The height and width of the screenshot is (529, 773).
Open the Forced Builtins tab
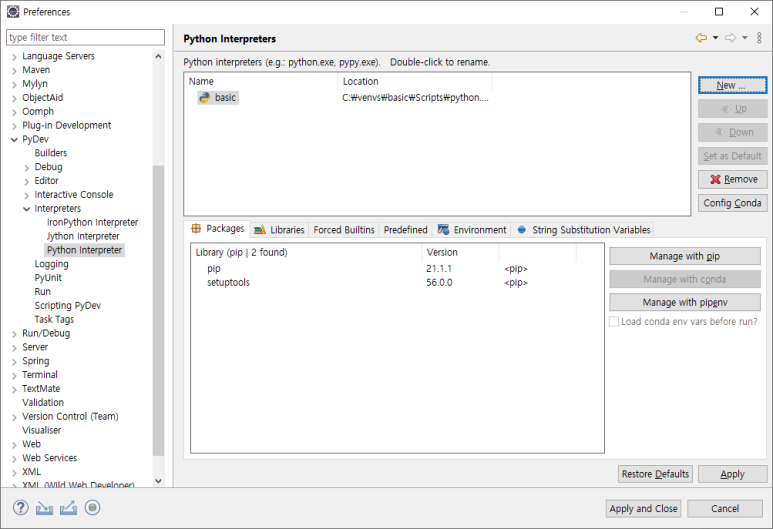(x=344, y=230)
